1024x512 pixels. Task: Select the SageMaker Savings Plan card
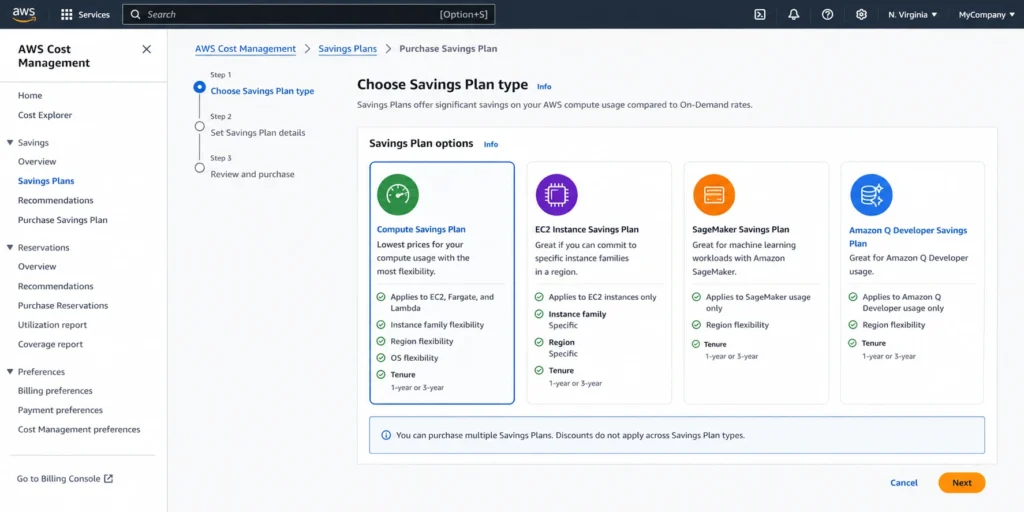[756, 283]
